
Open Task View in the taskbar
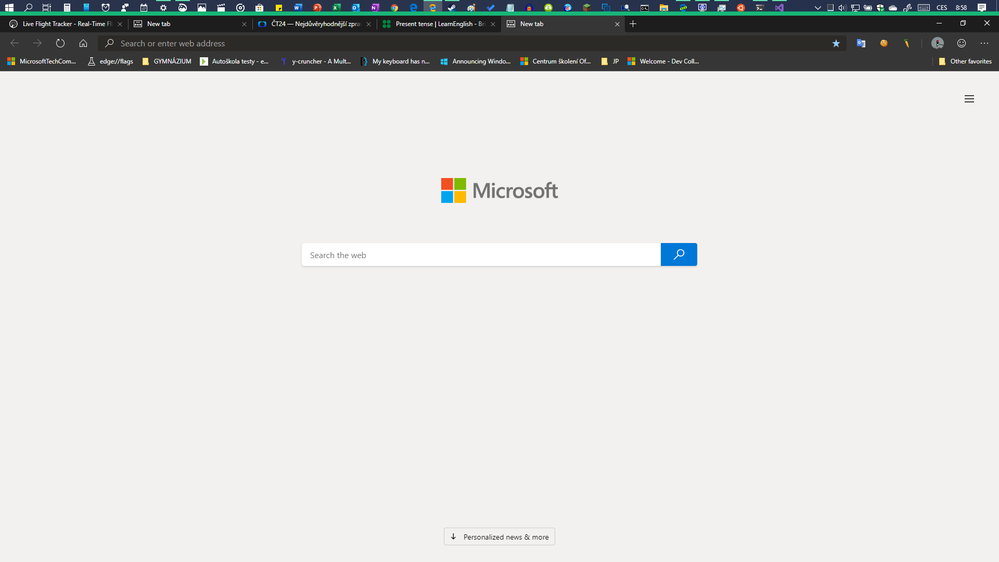point(47,8)
